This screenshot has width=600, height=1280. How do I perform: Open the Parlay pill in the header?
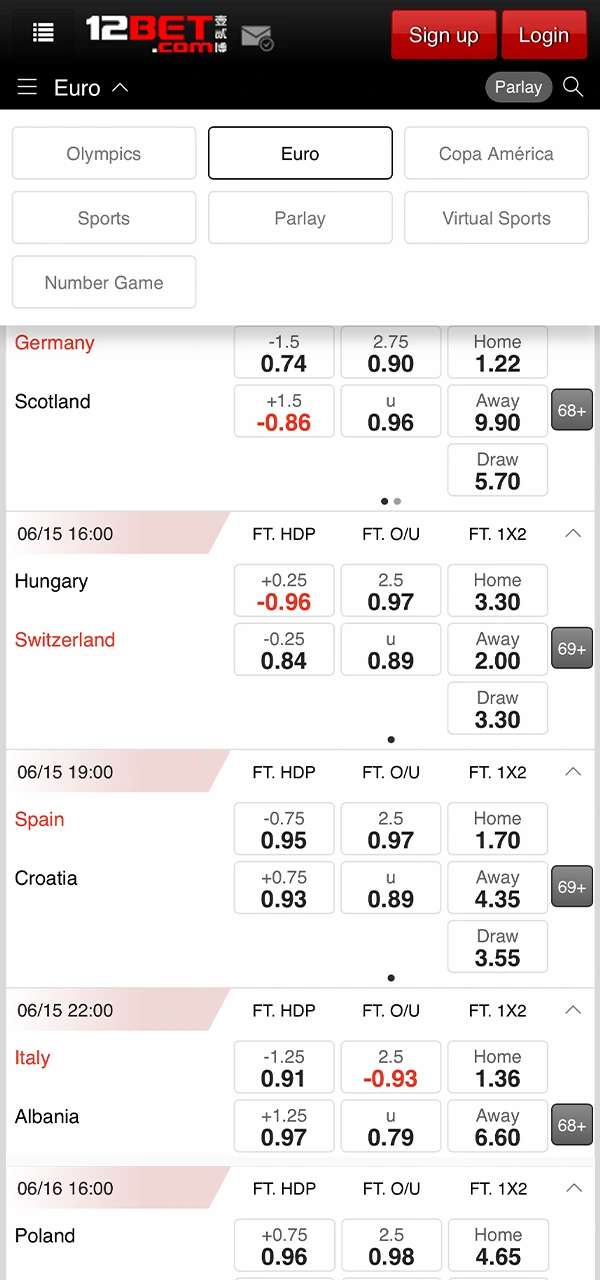point(518,87)
